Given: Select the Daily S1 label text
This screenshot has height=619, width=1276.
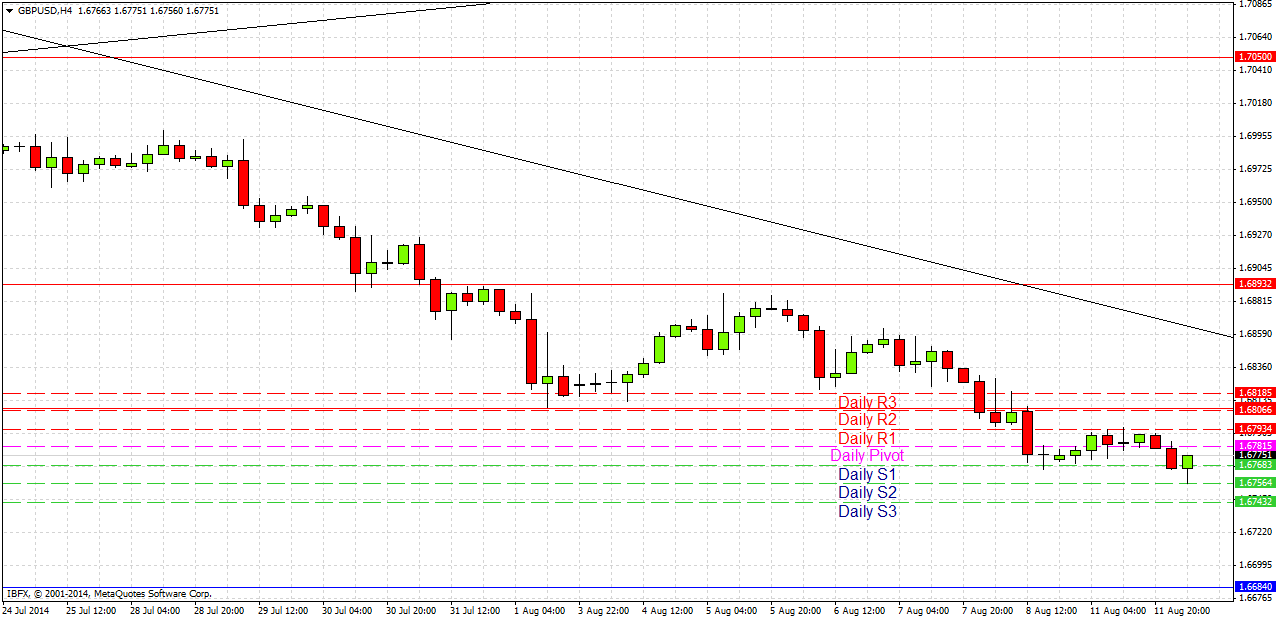Looking at the screenshot, I should point(866,475).
